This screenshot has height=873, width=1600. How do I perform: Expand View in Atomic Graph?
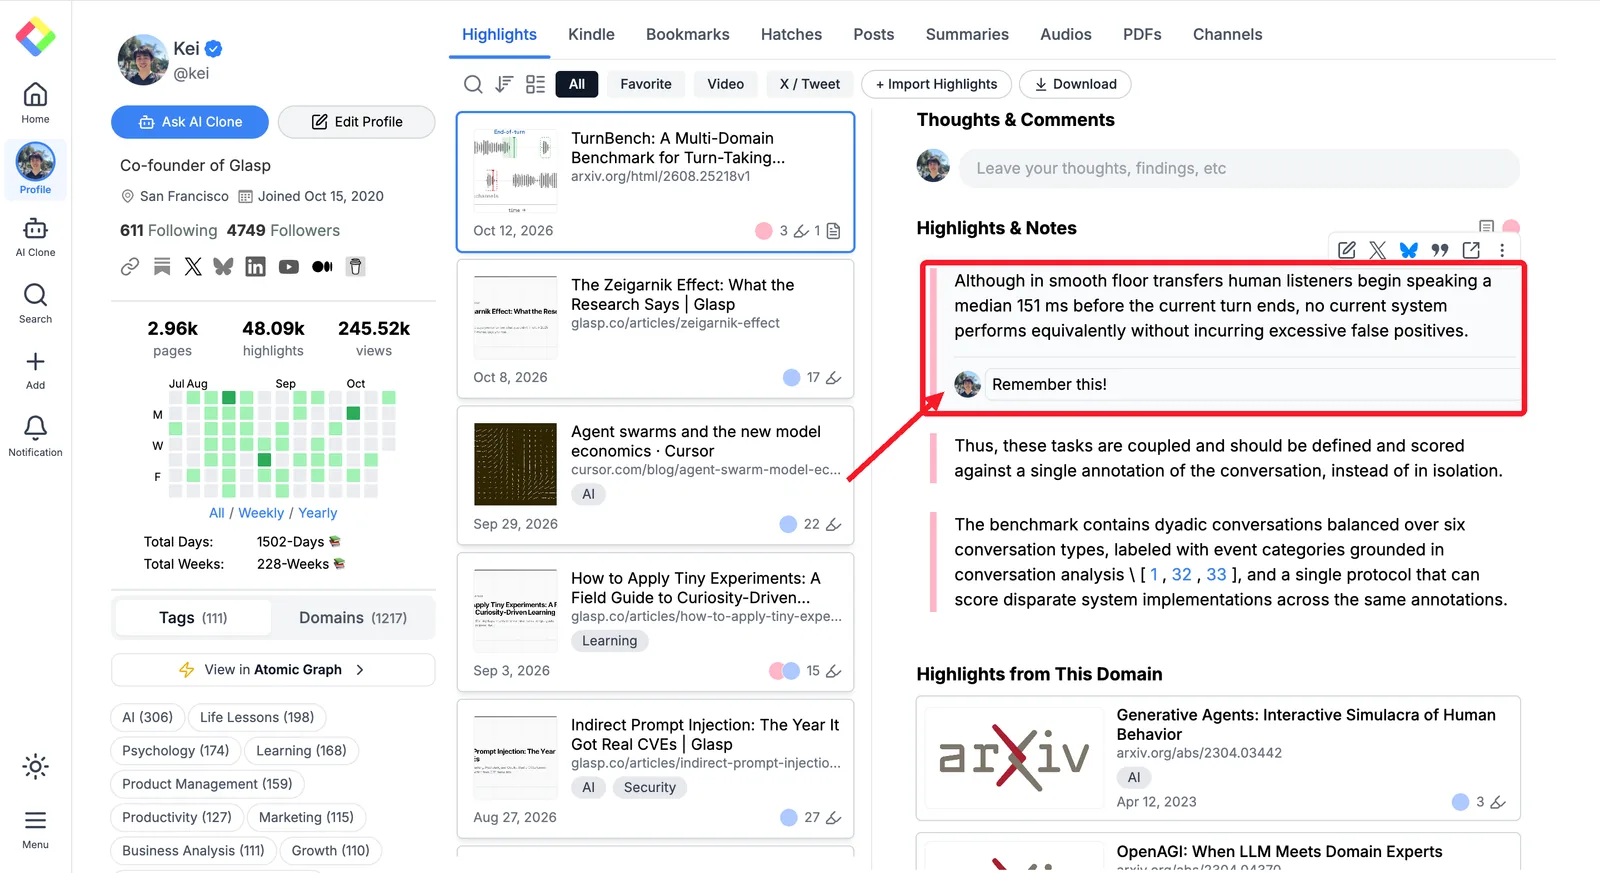[273, 670]
